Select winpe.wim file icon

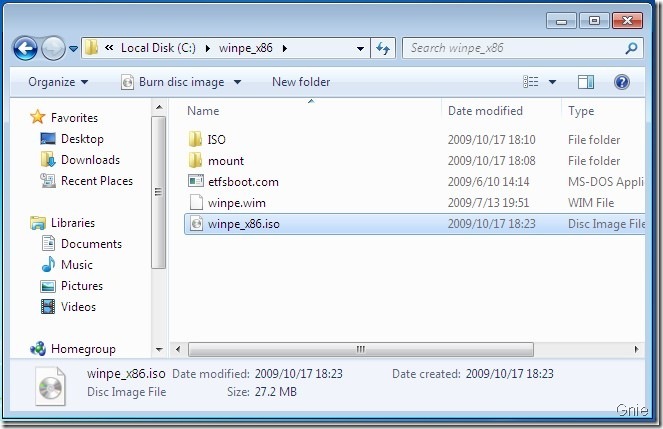196,202
